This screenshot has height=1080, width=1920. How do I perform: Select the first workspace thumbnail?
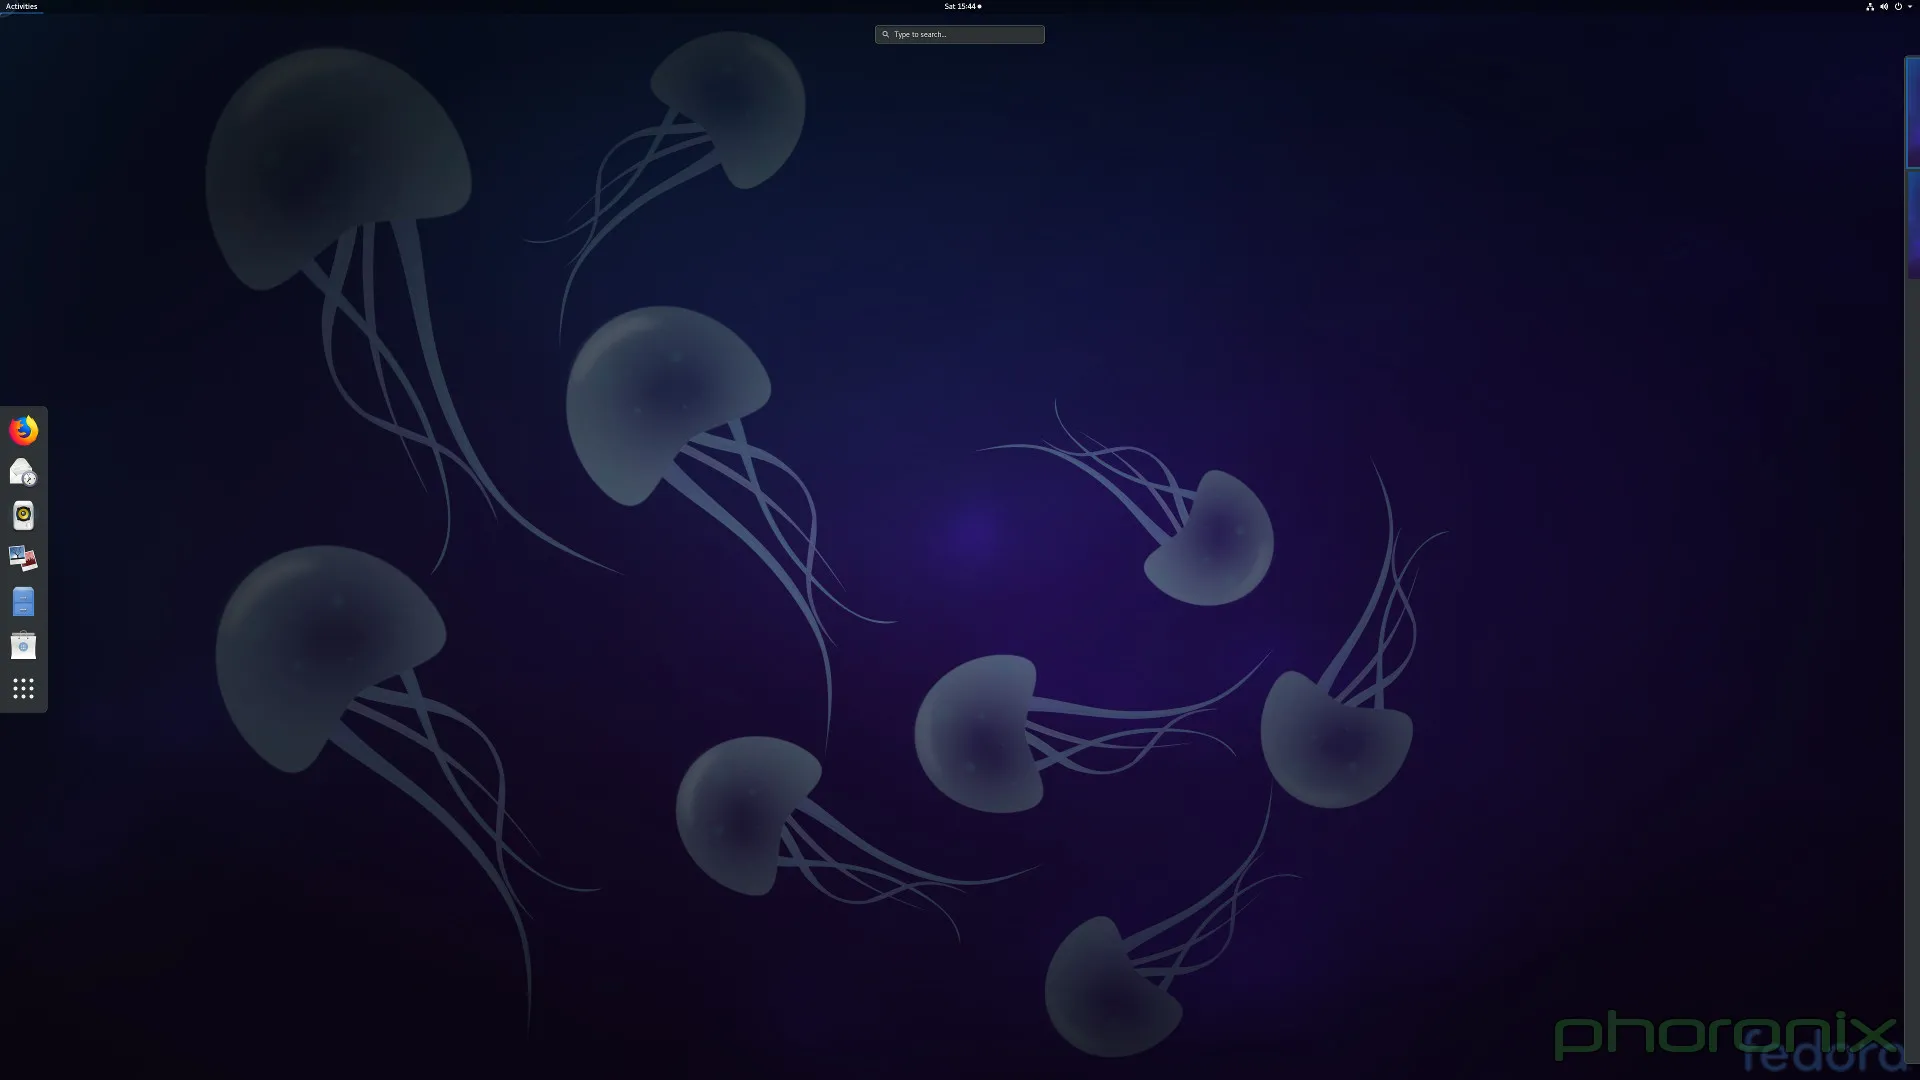click(x=1912, y=112)
